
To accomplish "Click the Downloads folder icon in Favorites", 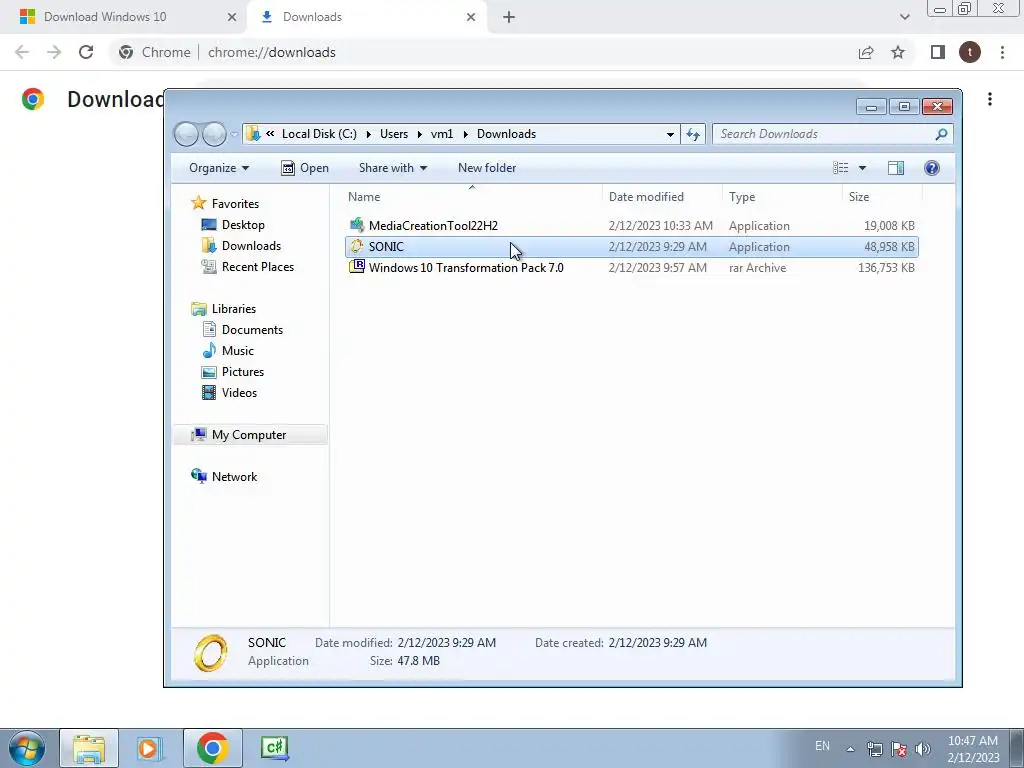I will coord(209,246).
